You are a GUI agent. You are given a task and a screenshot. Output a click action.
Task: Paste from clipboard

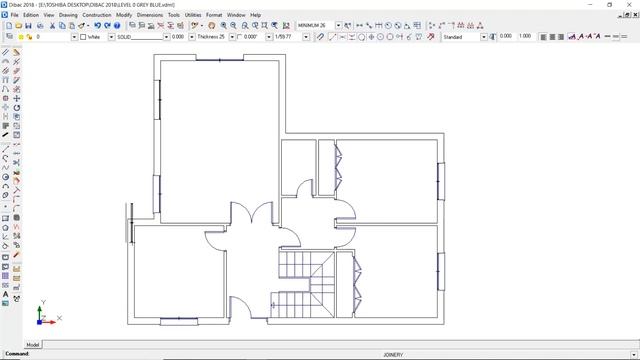[x=72, y=25]
